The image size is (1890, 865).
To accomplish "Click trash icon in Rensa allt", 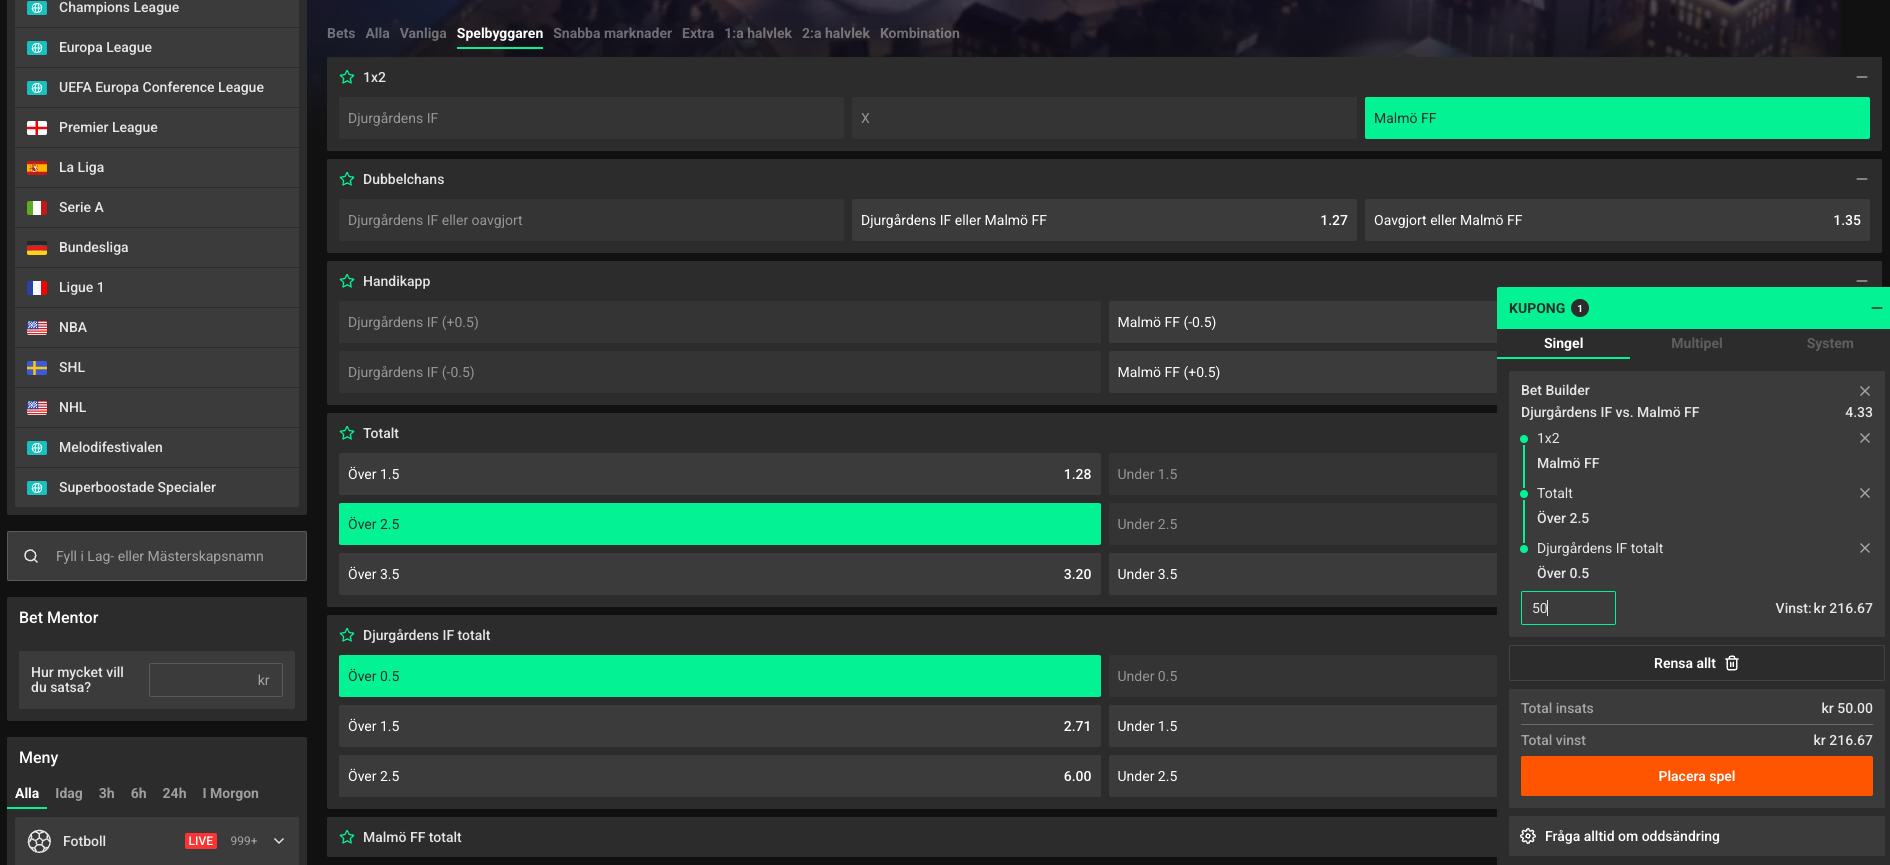I will [1732, 663].
